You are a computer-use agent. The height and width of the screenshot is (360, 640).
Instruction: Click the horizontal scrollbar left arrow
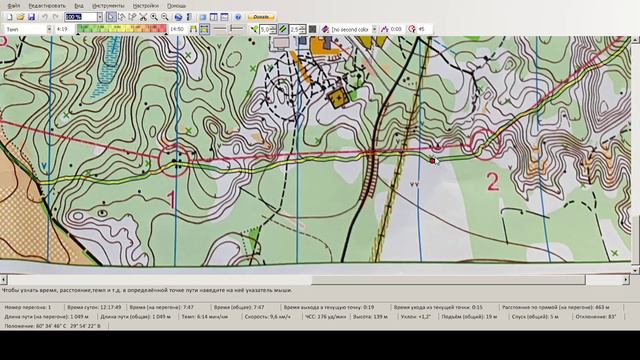pos(4,280)
